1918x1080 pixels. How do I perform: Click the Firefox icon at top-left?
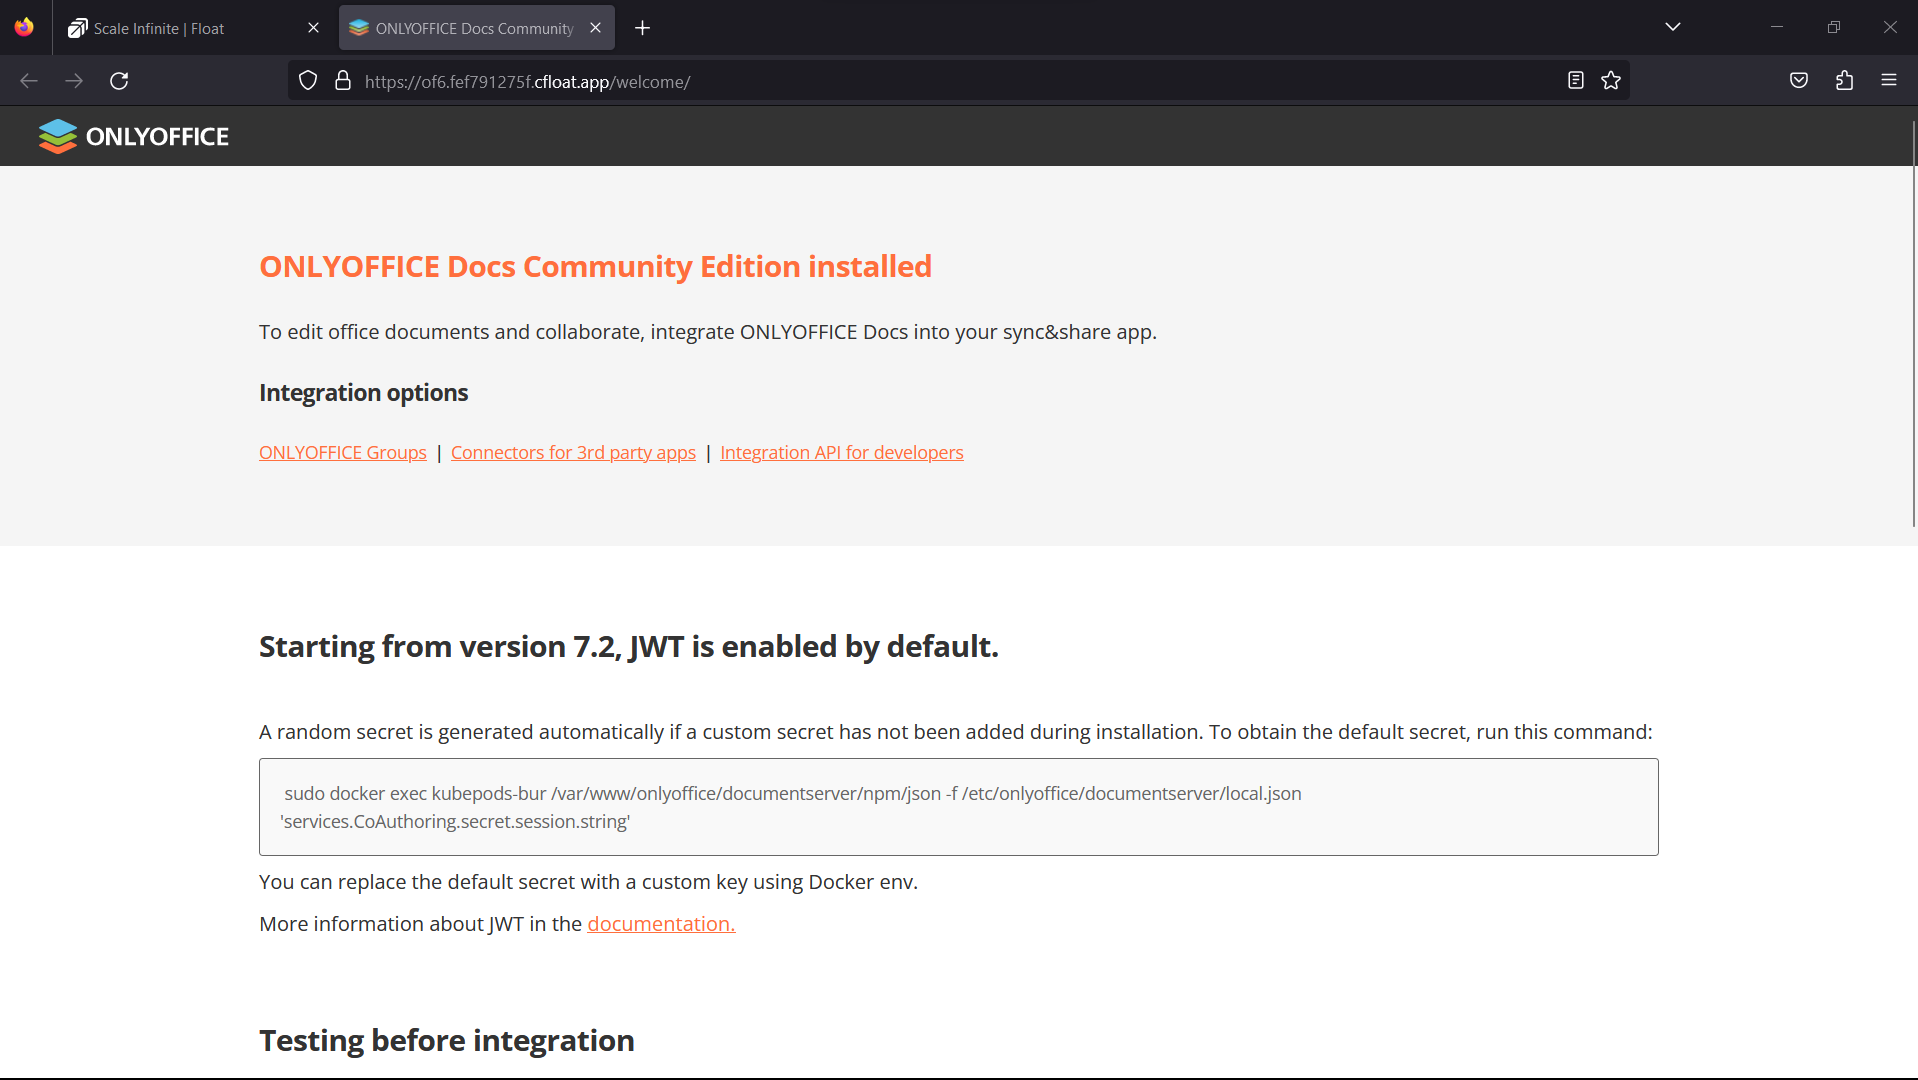point(24,27)
